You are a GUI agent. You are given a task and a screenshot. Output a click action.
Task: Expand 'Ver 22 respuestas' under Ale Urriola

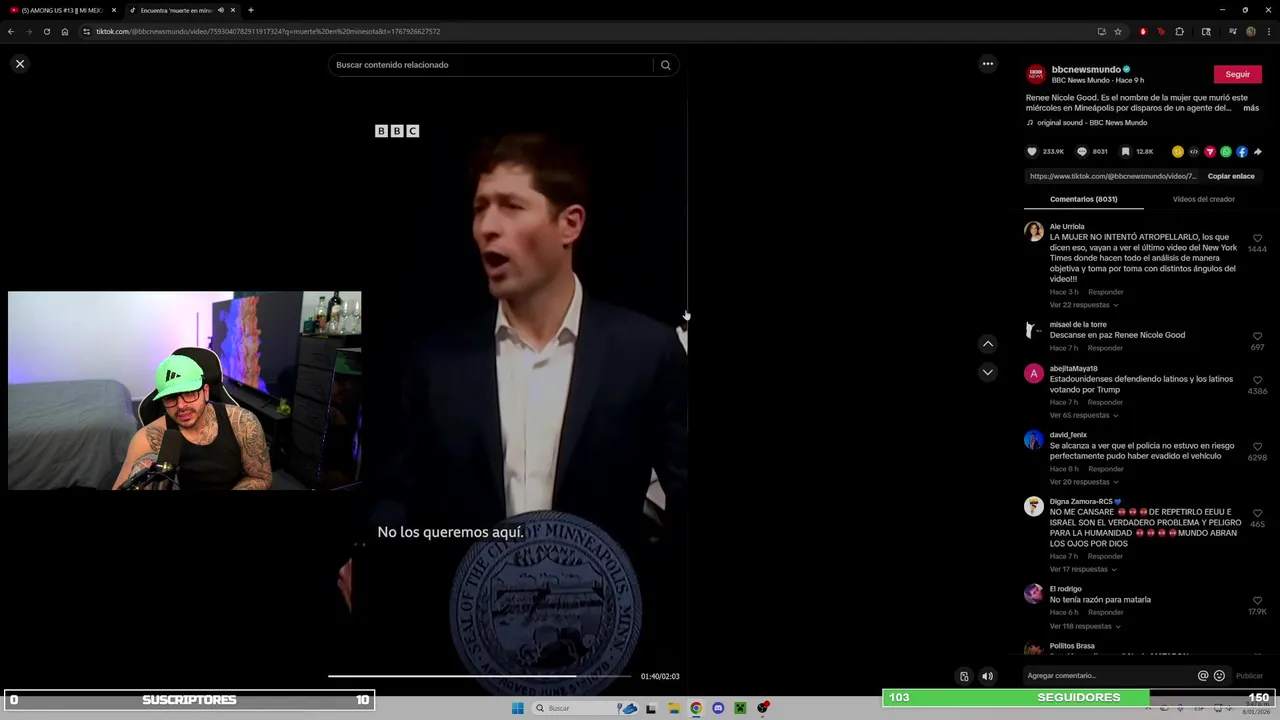(x=1084, y=305)
